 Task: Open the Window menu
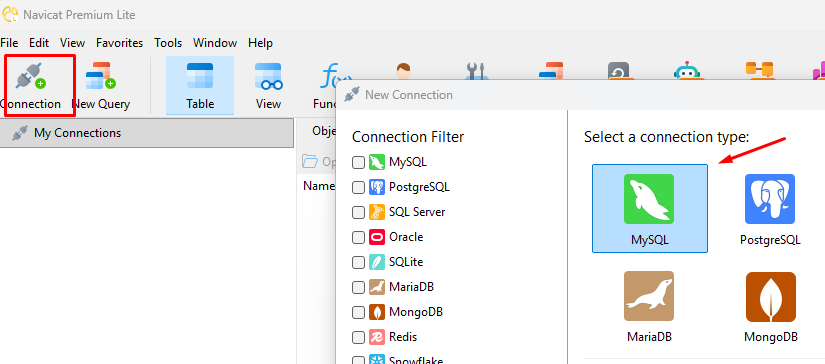pos(215,43)
